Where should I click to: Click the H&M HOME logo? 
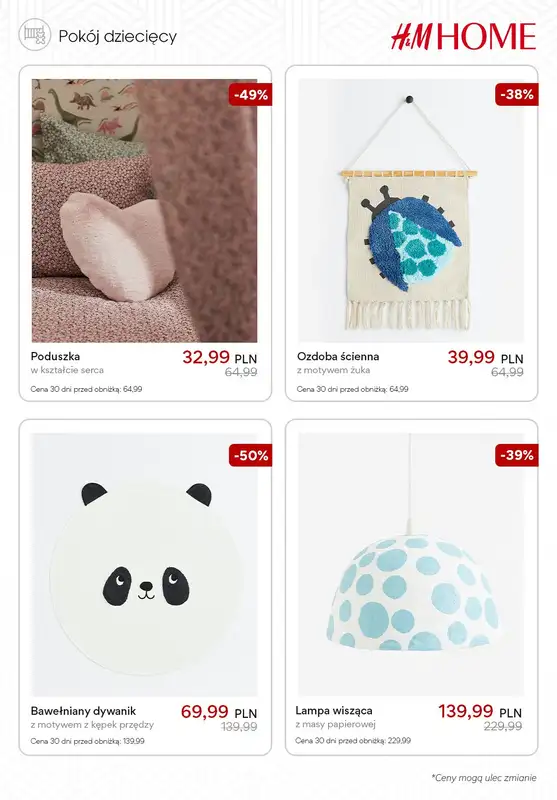click(x=463, y=36)
